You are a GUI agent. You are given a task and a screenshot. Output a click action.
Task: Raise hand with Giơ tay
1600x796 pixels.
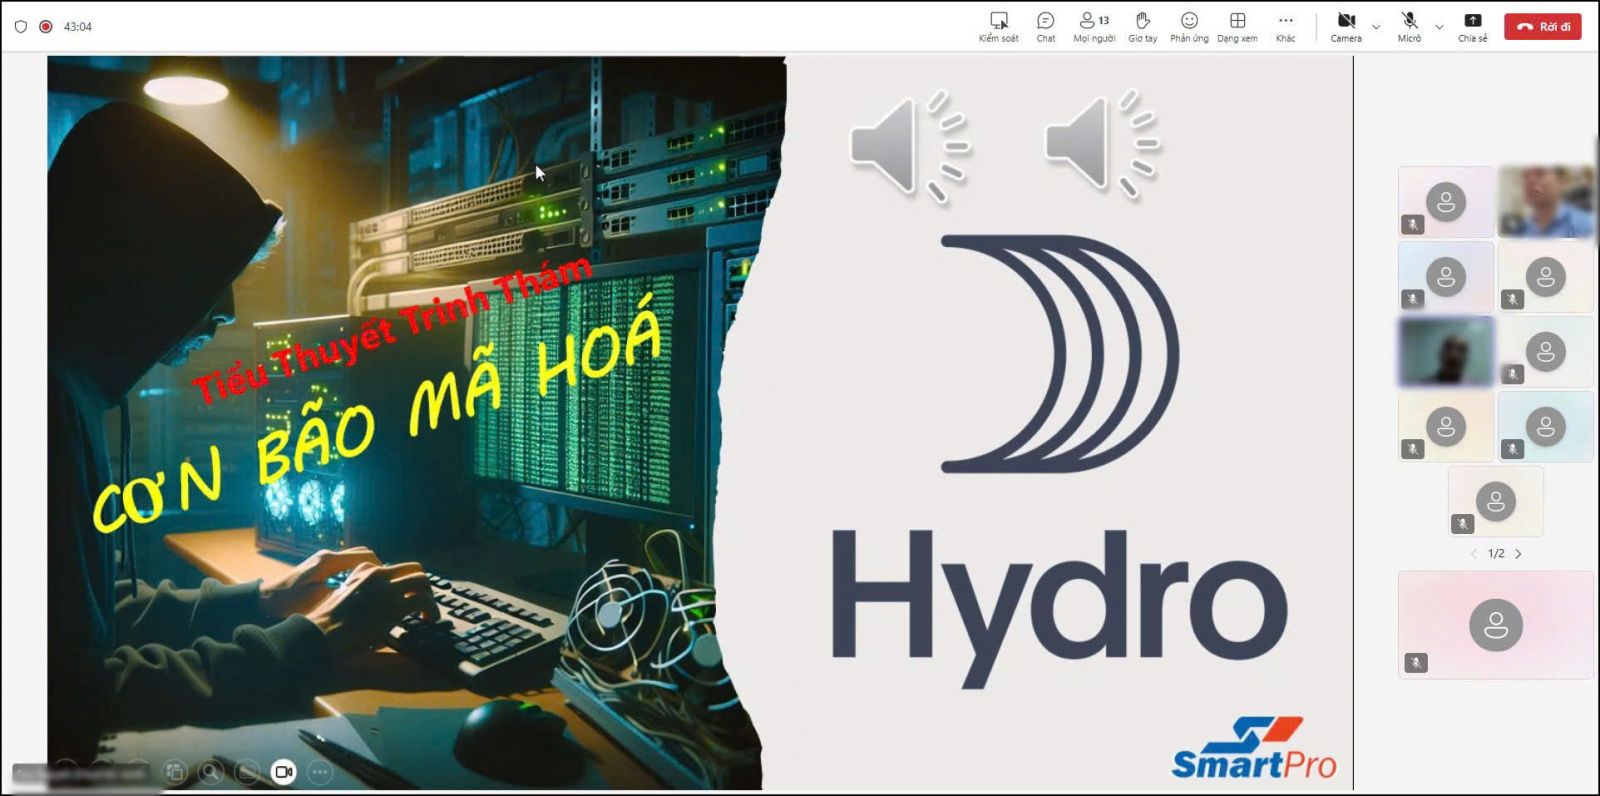pyautogui.click(x=1142, y=27)
